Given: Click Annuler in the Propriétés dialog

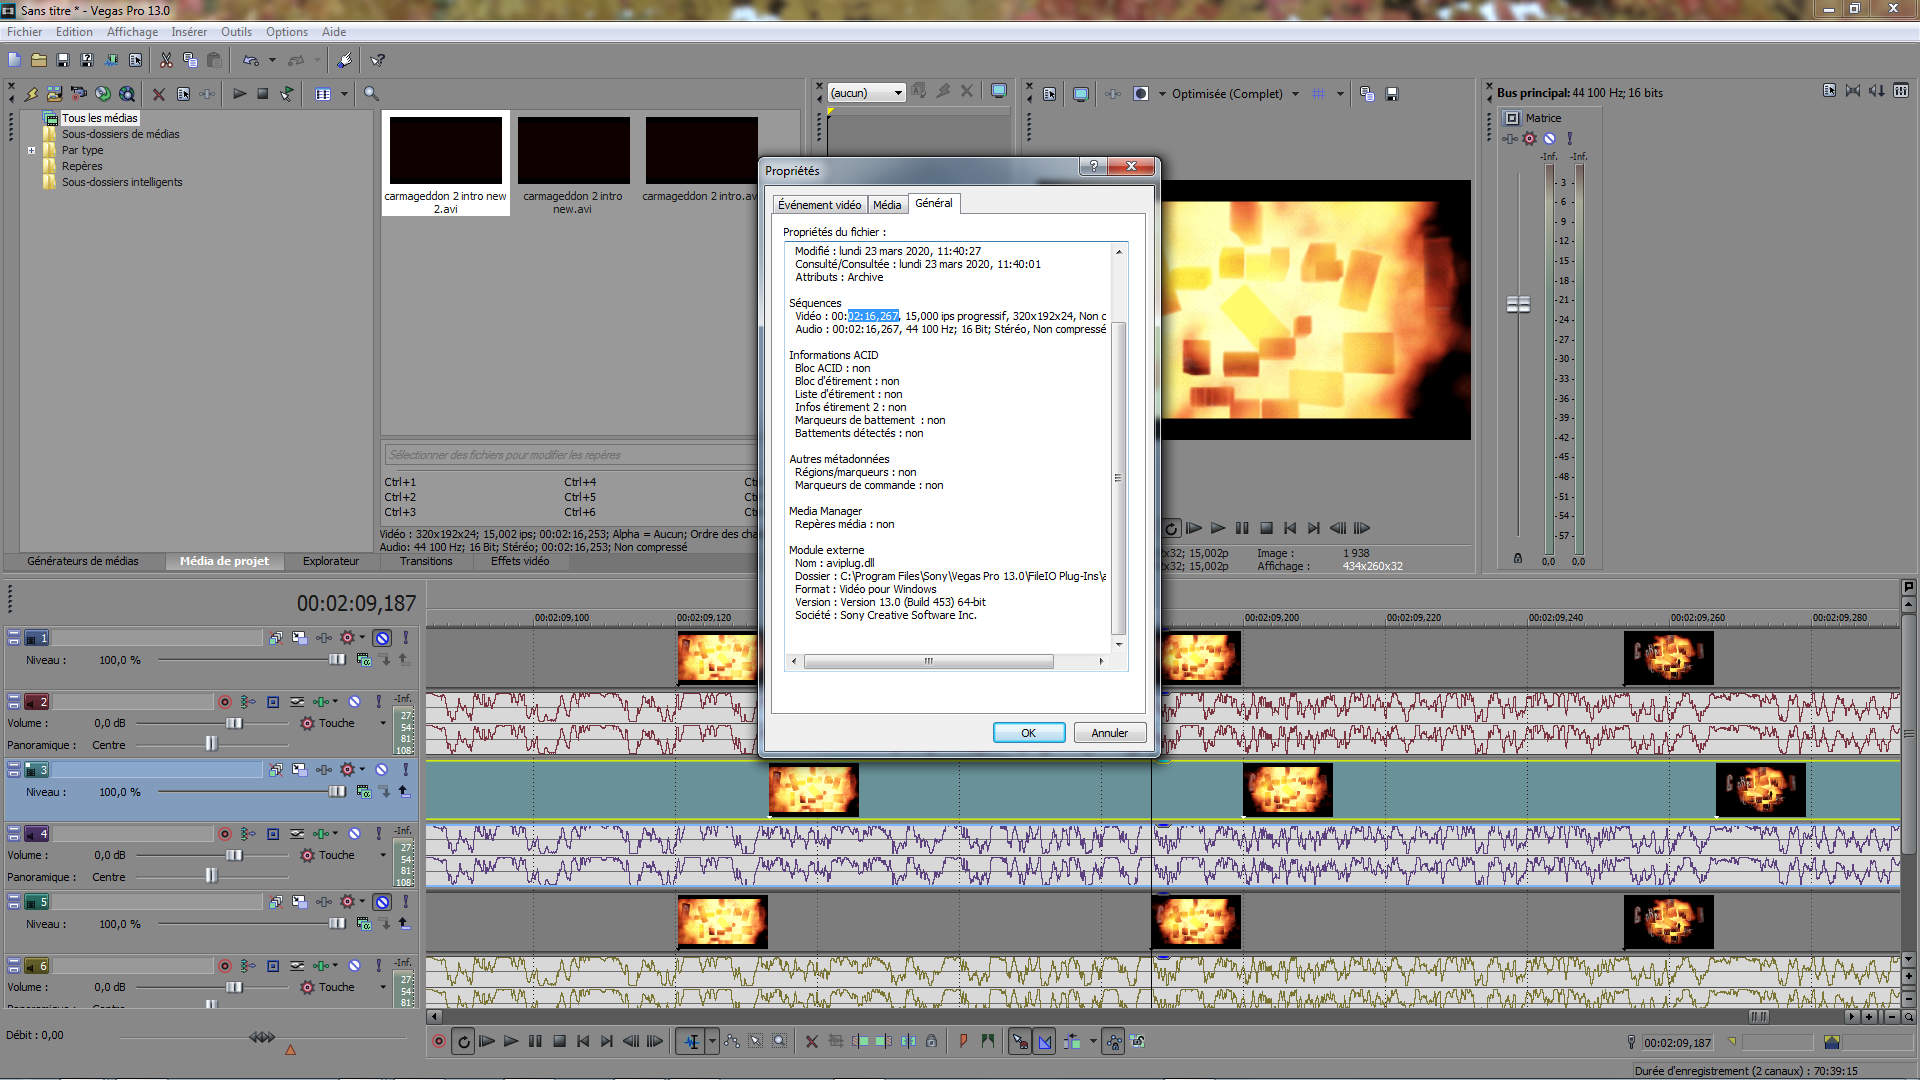Looking at the screenshot, I should point(1109,732).
